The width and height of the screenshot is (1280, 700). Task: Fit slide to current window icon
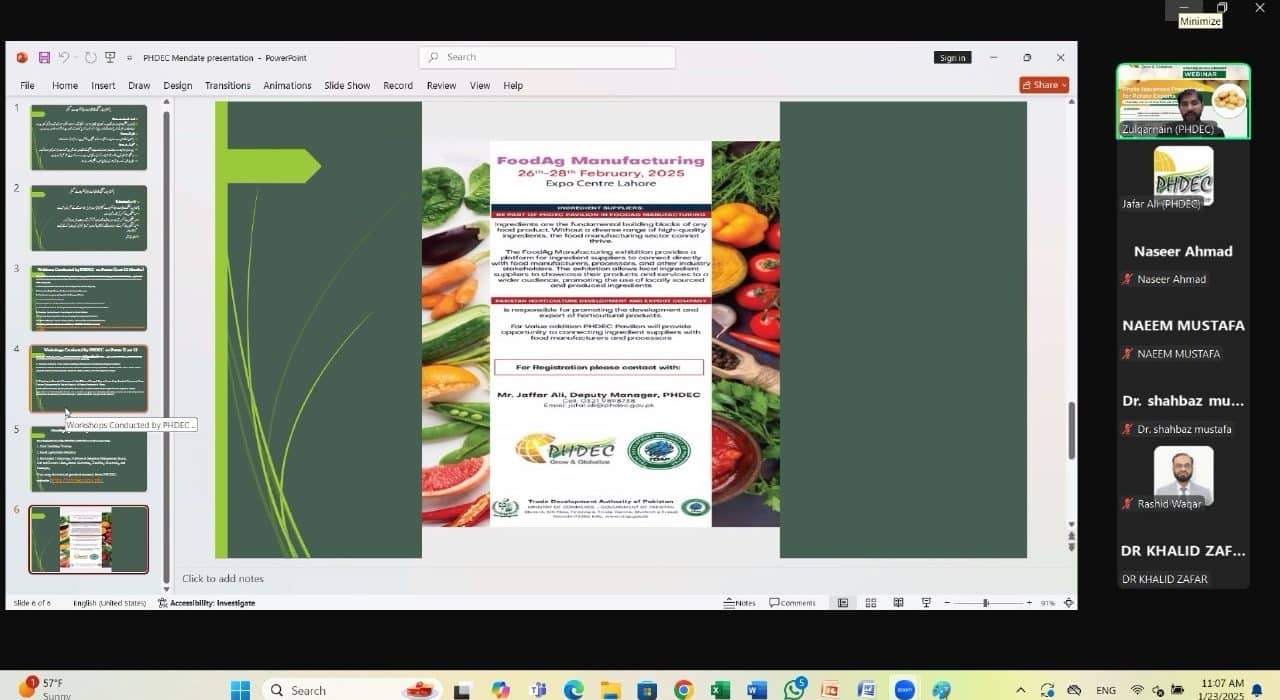click(x=1069, y=603)
